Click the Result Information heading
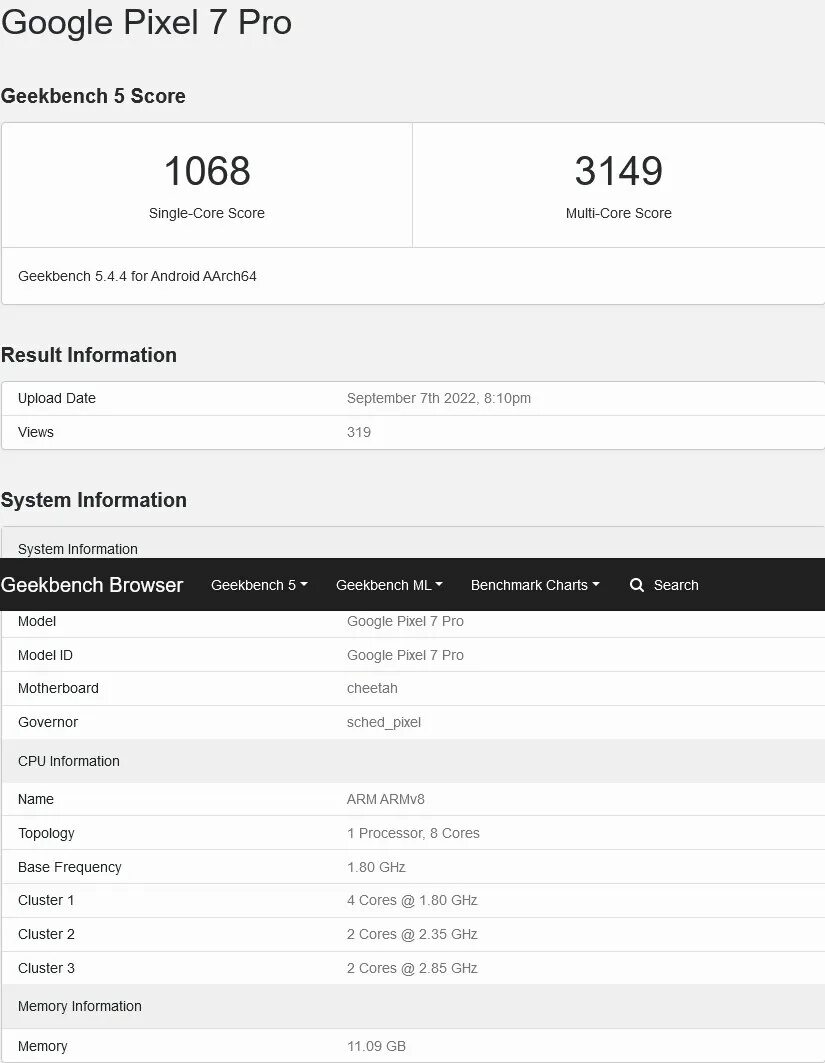This screenshot has height=1063, width=825. point(89,355)
